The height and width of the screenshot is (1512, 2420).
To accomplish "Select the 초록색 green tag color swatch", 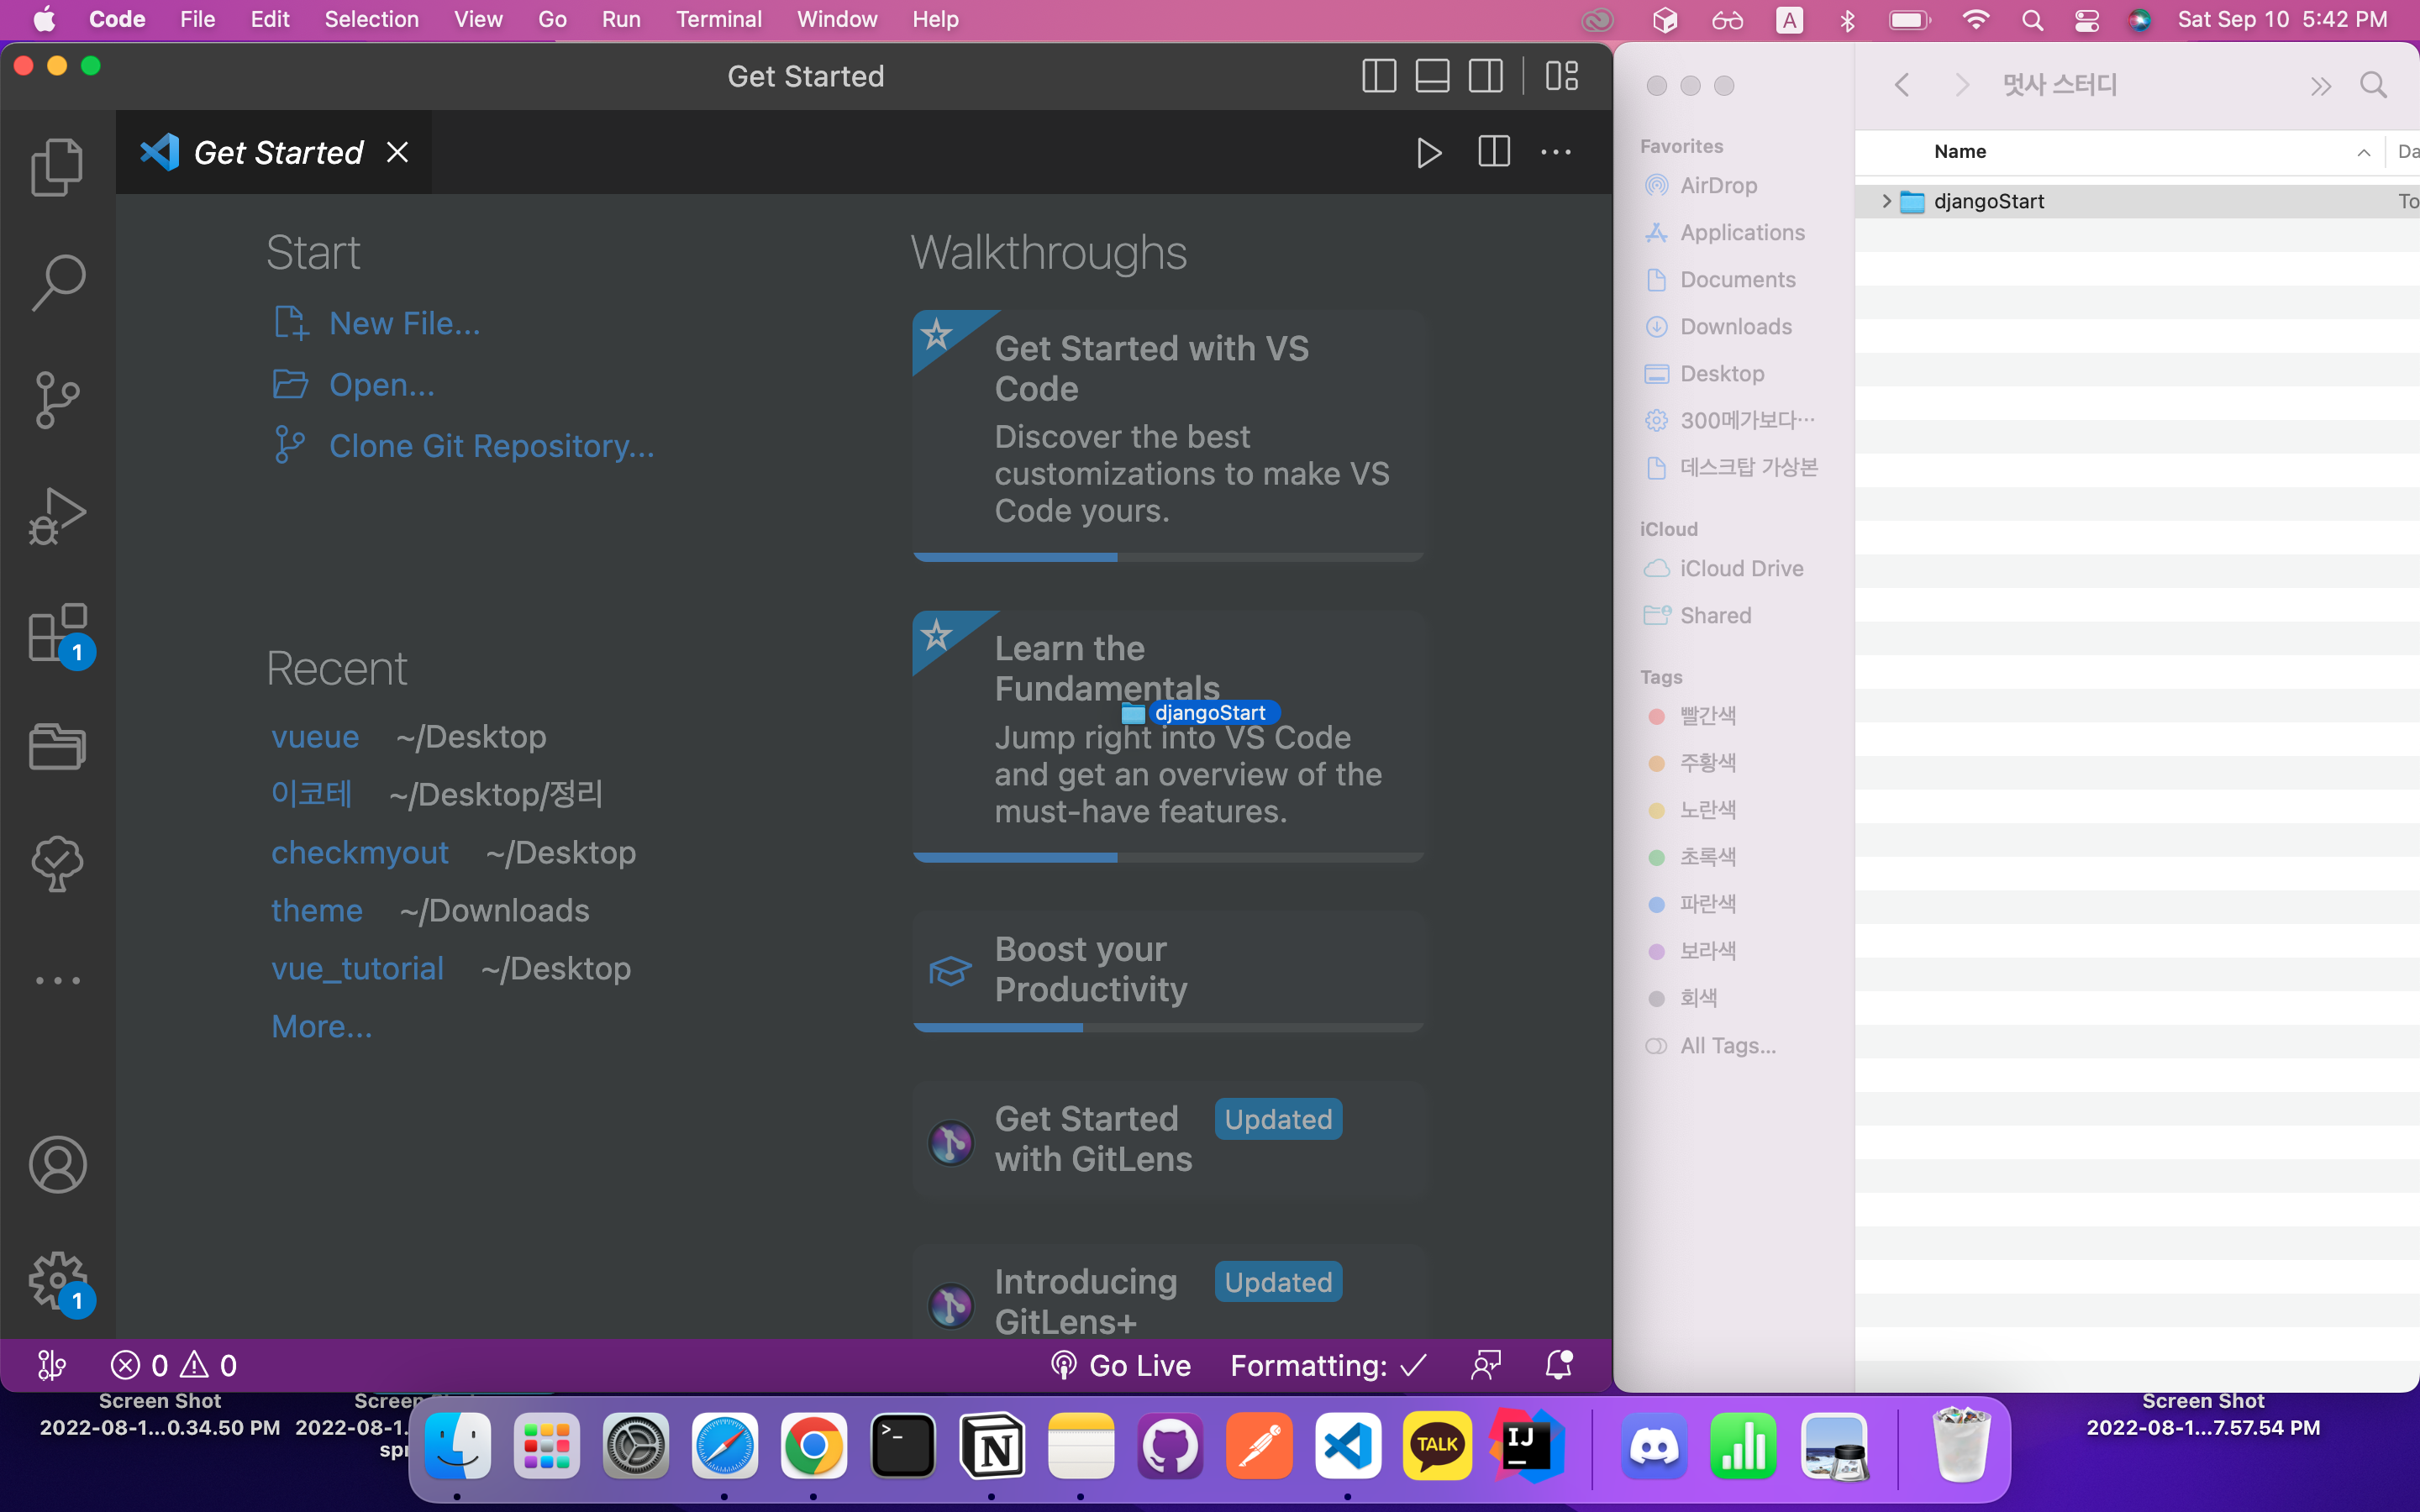I will pyautogui.click(x=1657, y=855).
